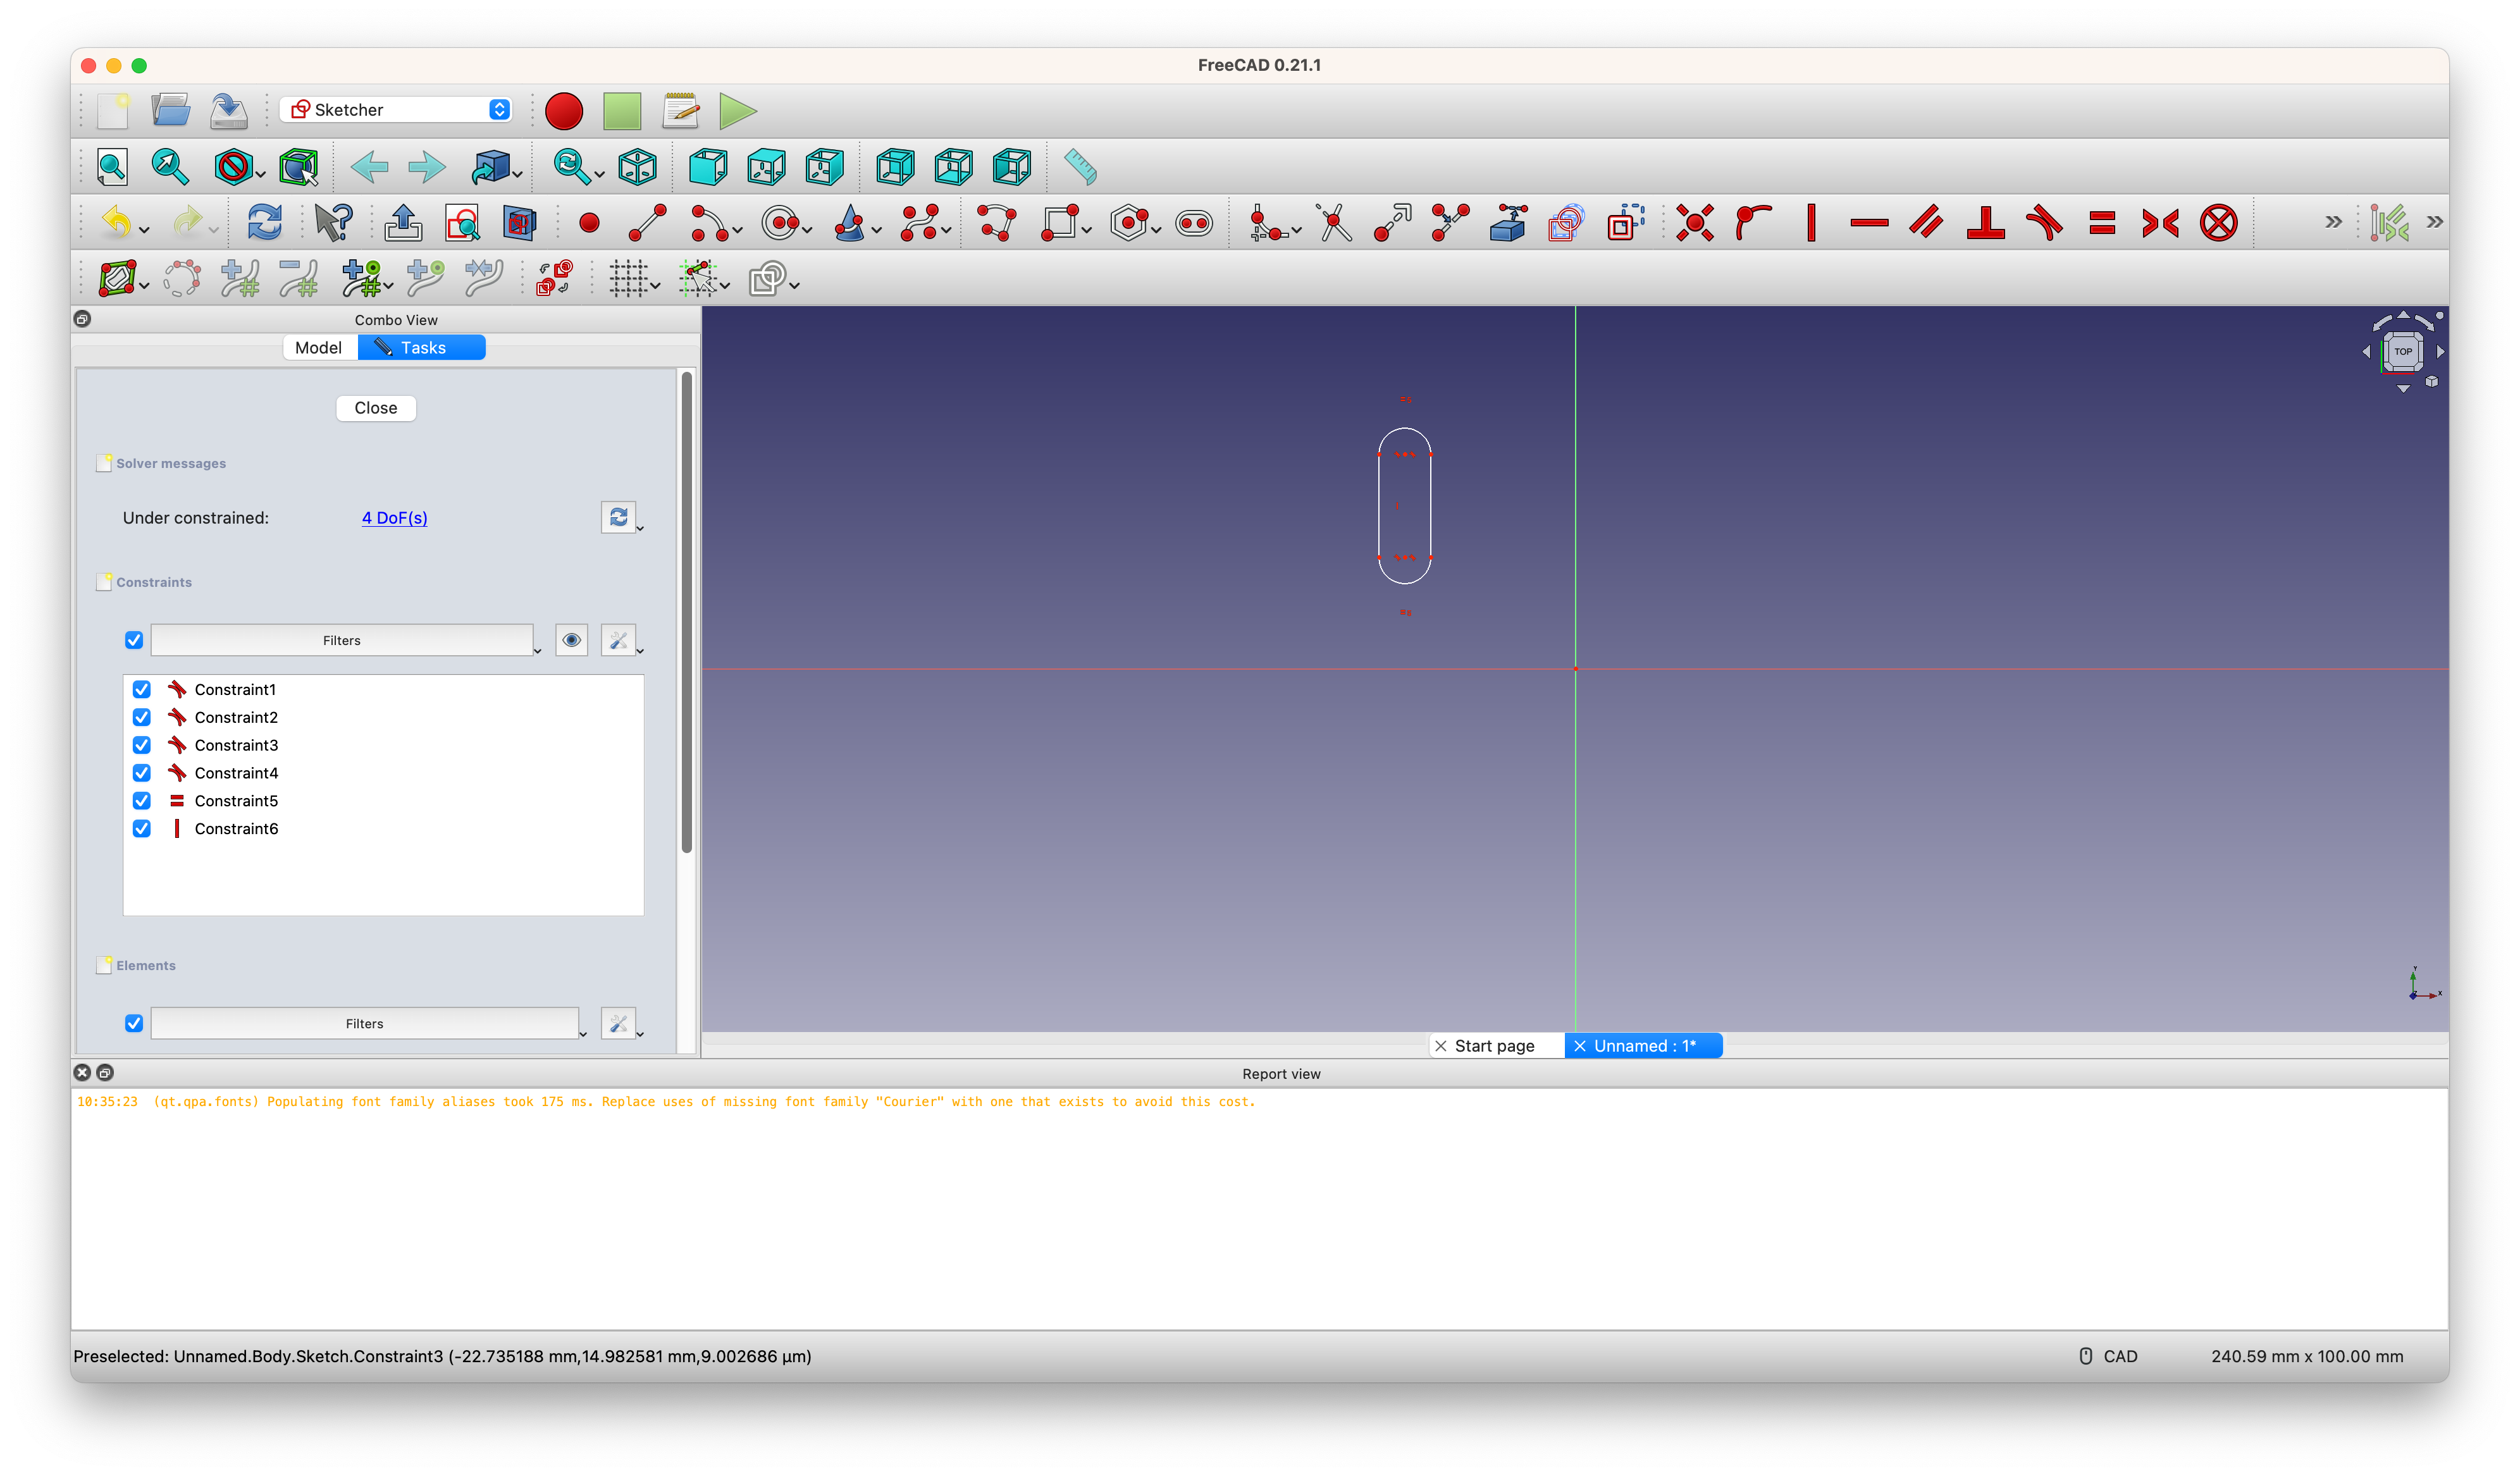Open the Sketcher workbench dropdown
The height and width of the screenshot is (1476, 2520).
pyautogui.click(x=397, y=110)
